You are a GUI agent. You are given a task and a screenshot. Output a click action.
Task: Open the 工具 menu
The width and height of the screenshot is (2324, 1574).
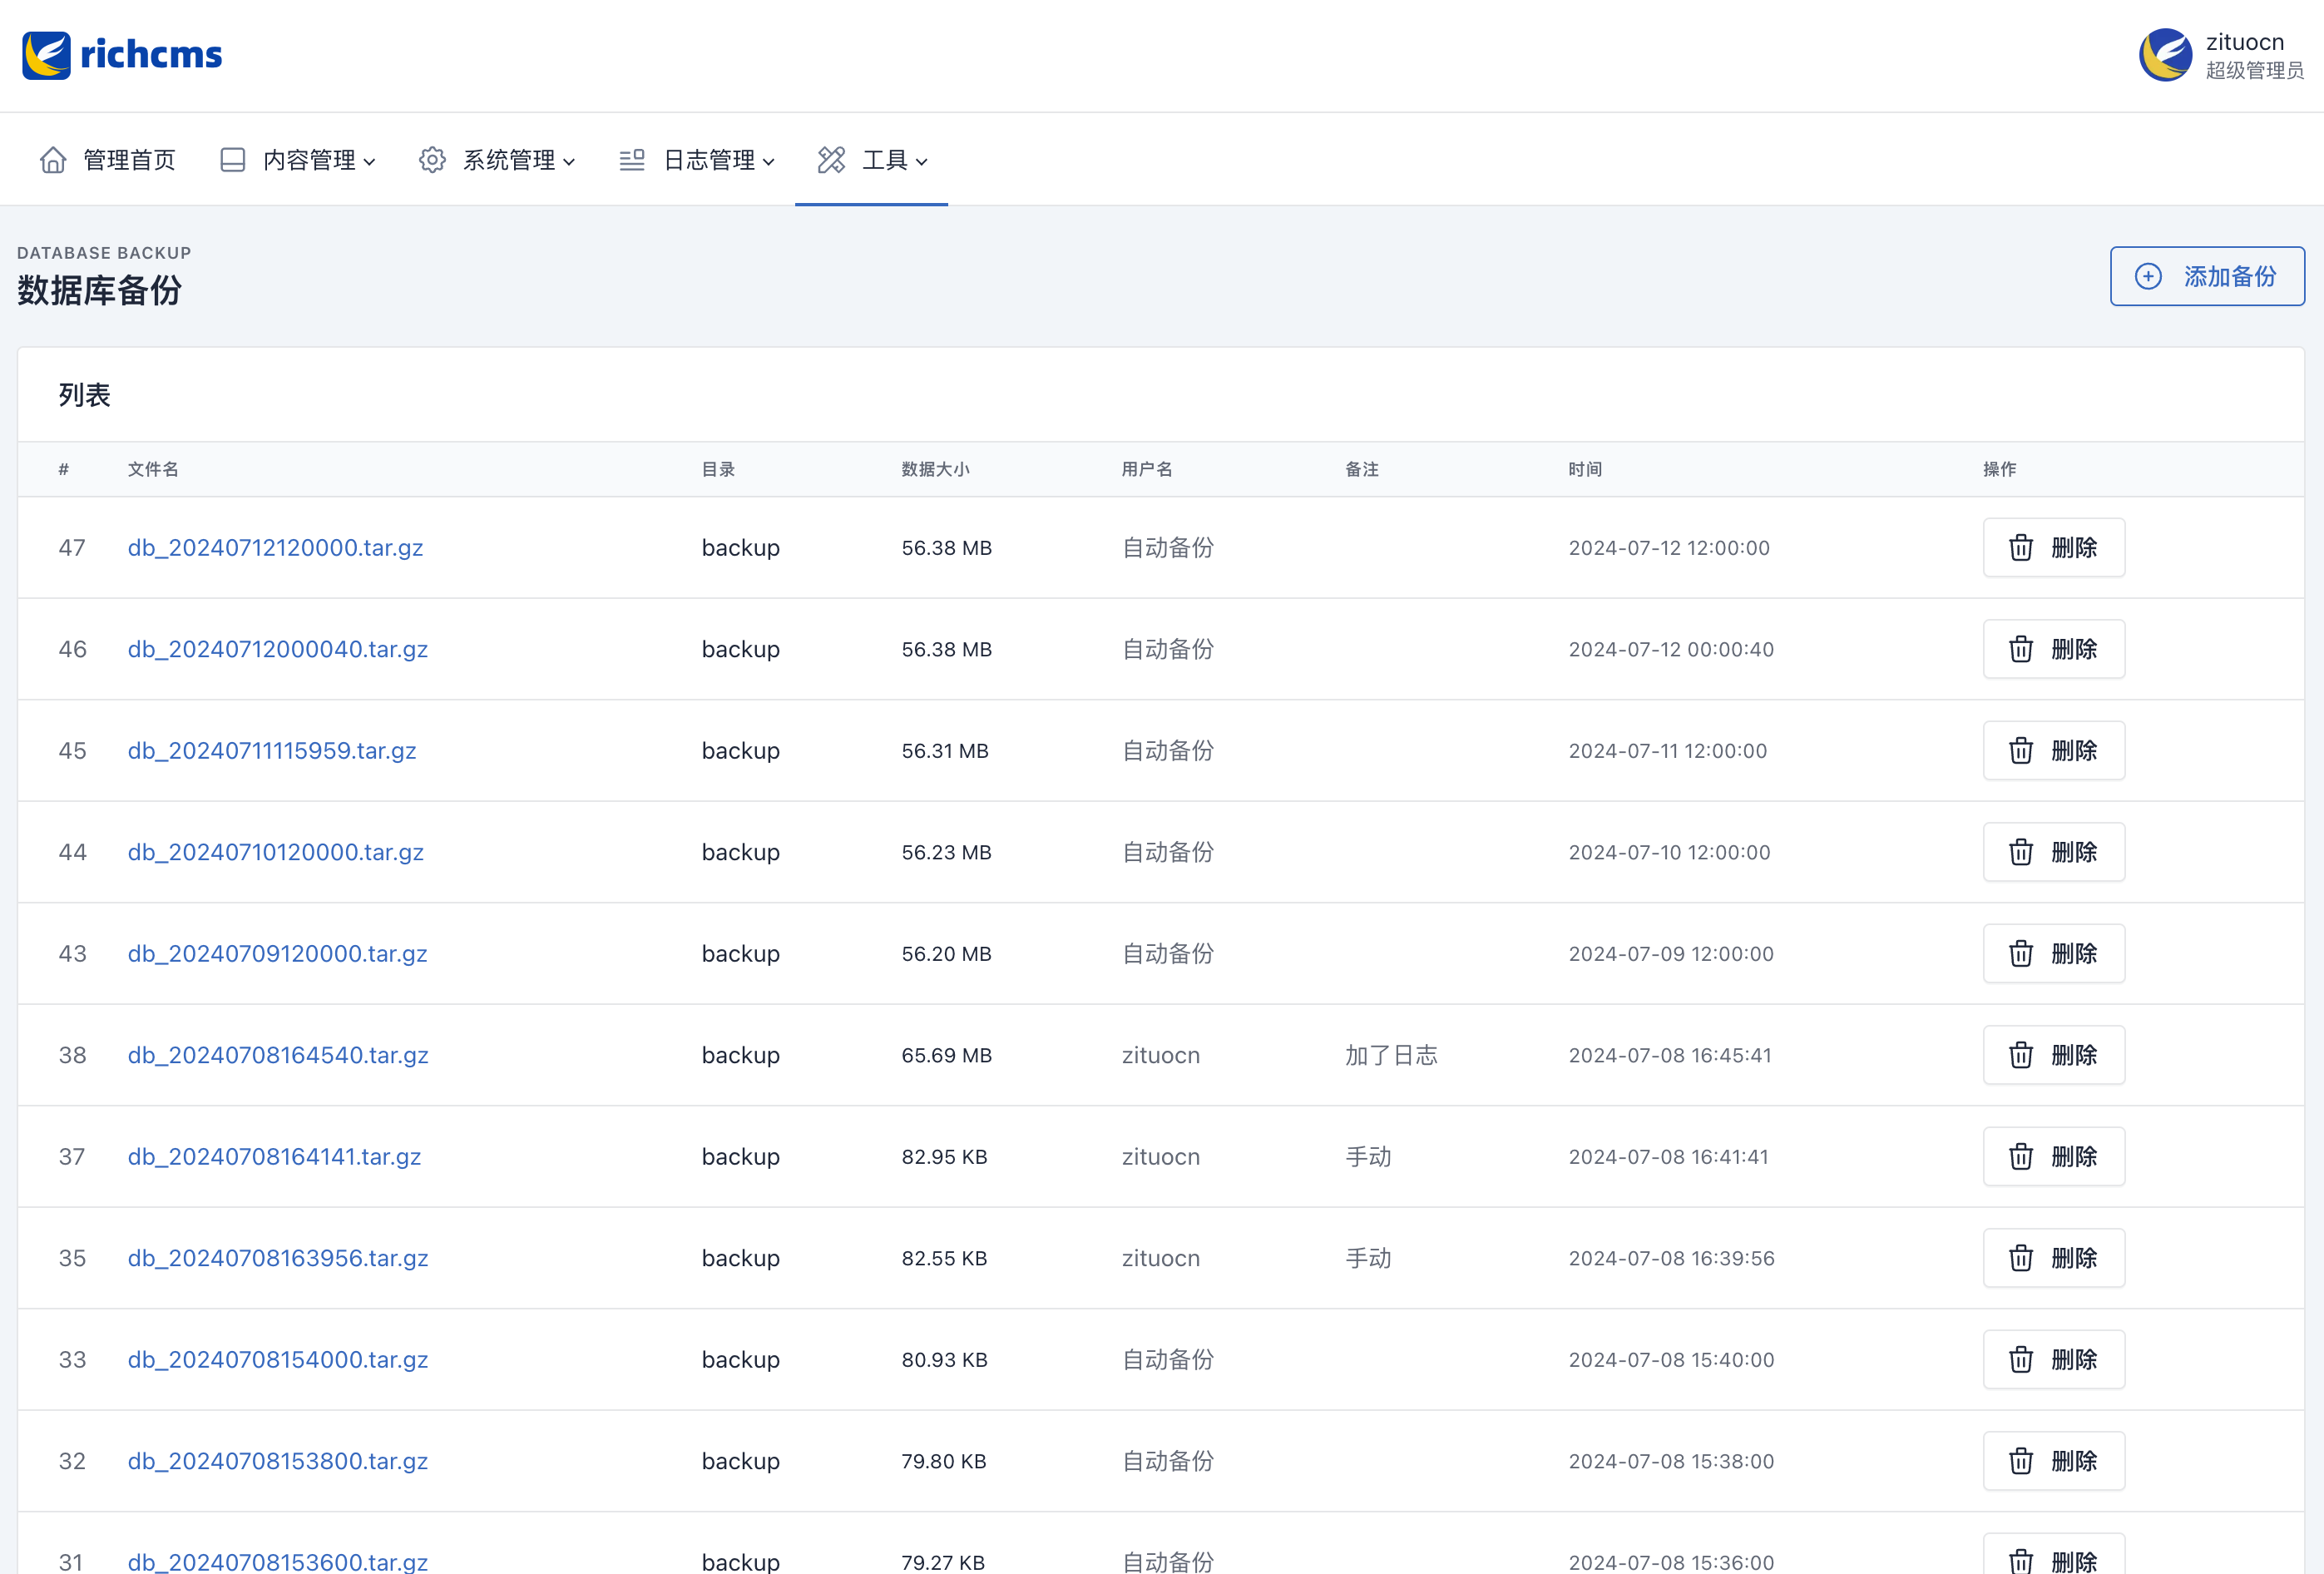[872, 160]
